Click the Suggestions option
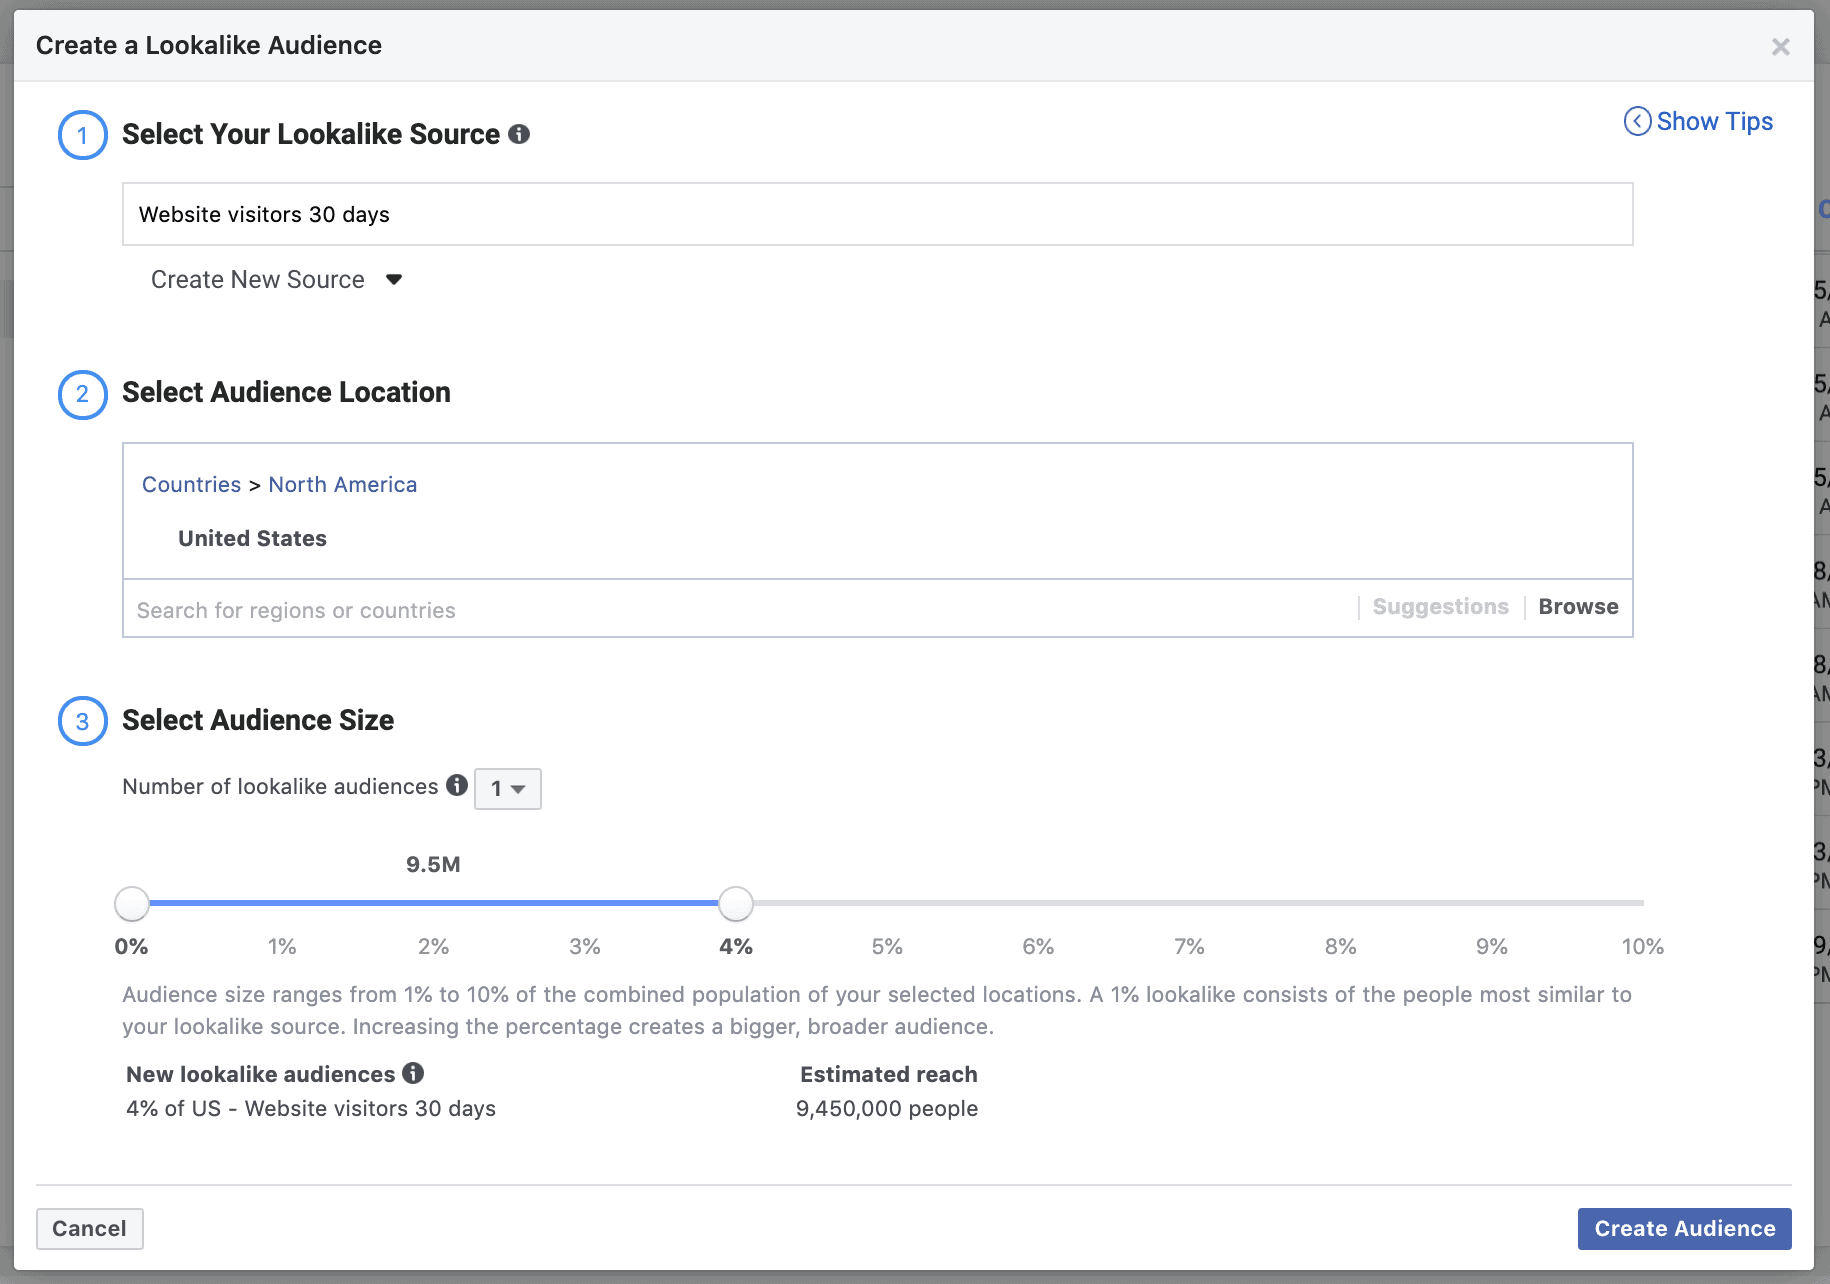Screen dimensions: 1830x1284 coord(1440,606)
